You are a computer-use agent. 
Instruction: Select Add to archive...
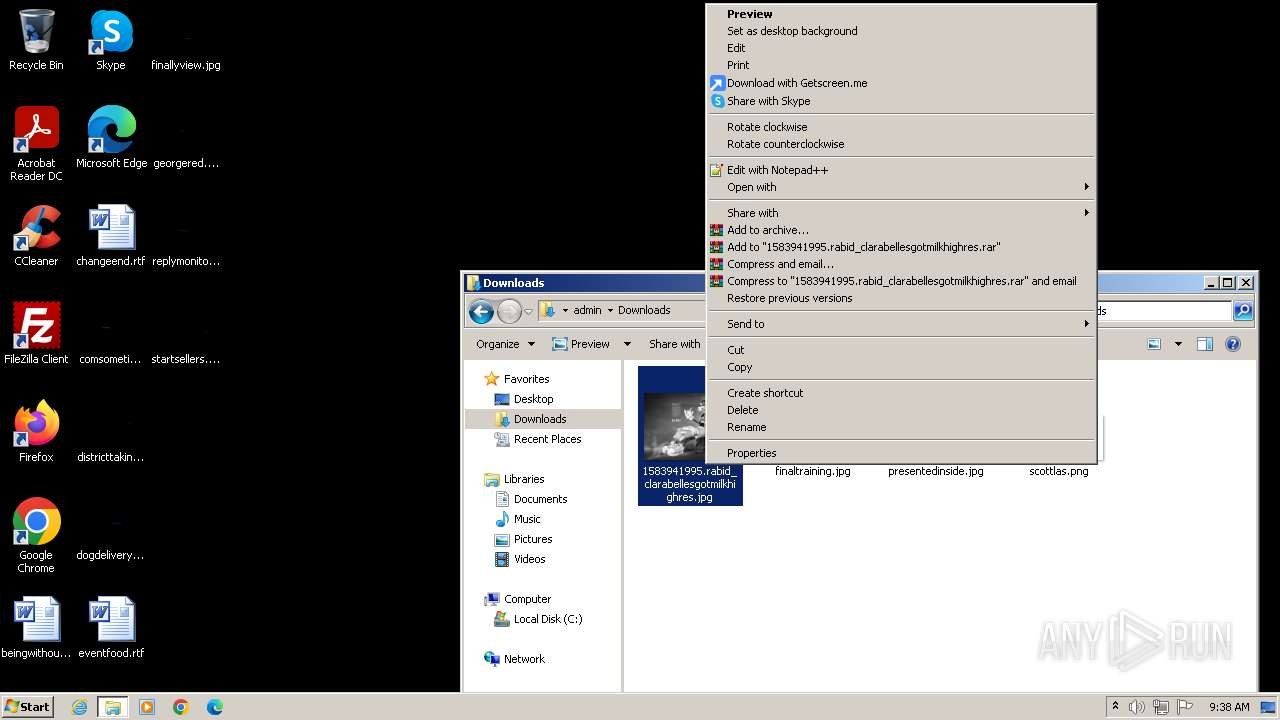[x=901, y=230]
